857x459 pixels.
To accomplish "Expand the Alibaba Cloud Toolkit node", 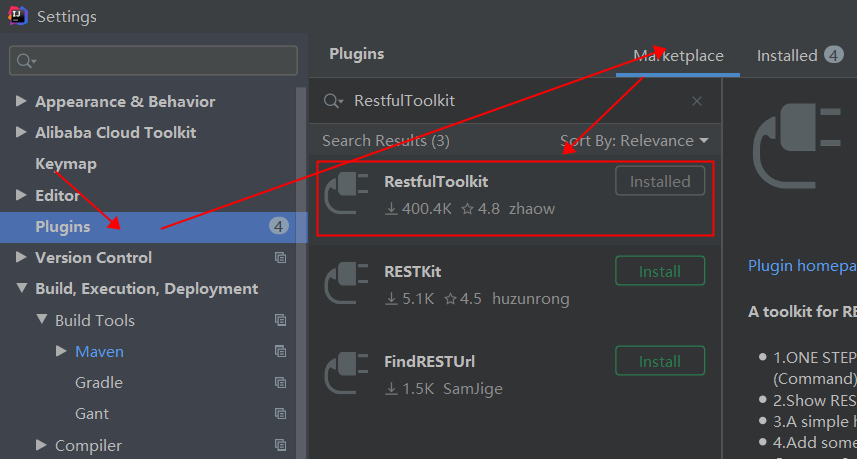I will tap(21, 132).
